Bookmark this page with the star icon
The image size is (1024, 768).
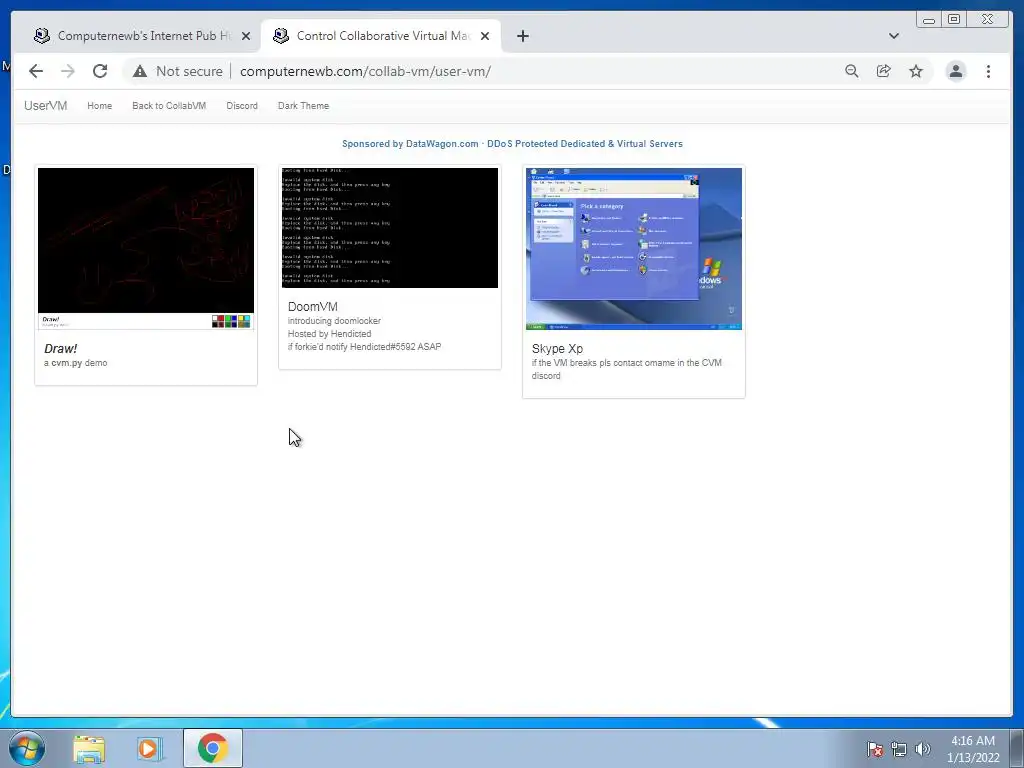[916, 71]
